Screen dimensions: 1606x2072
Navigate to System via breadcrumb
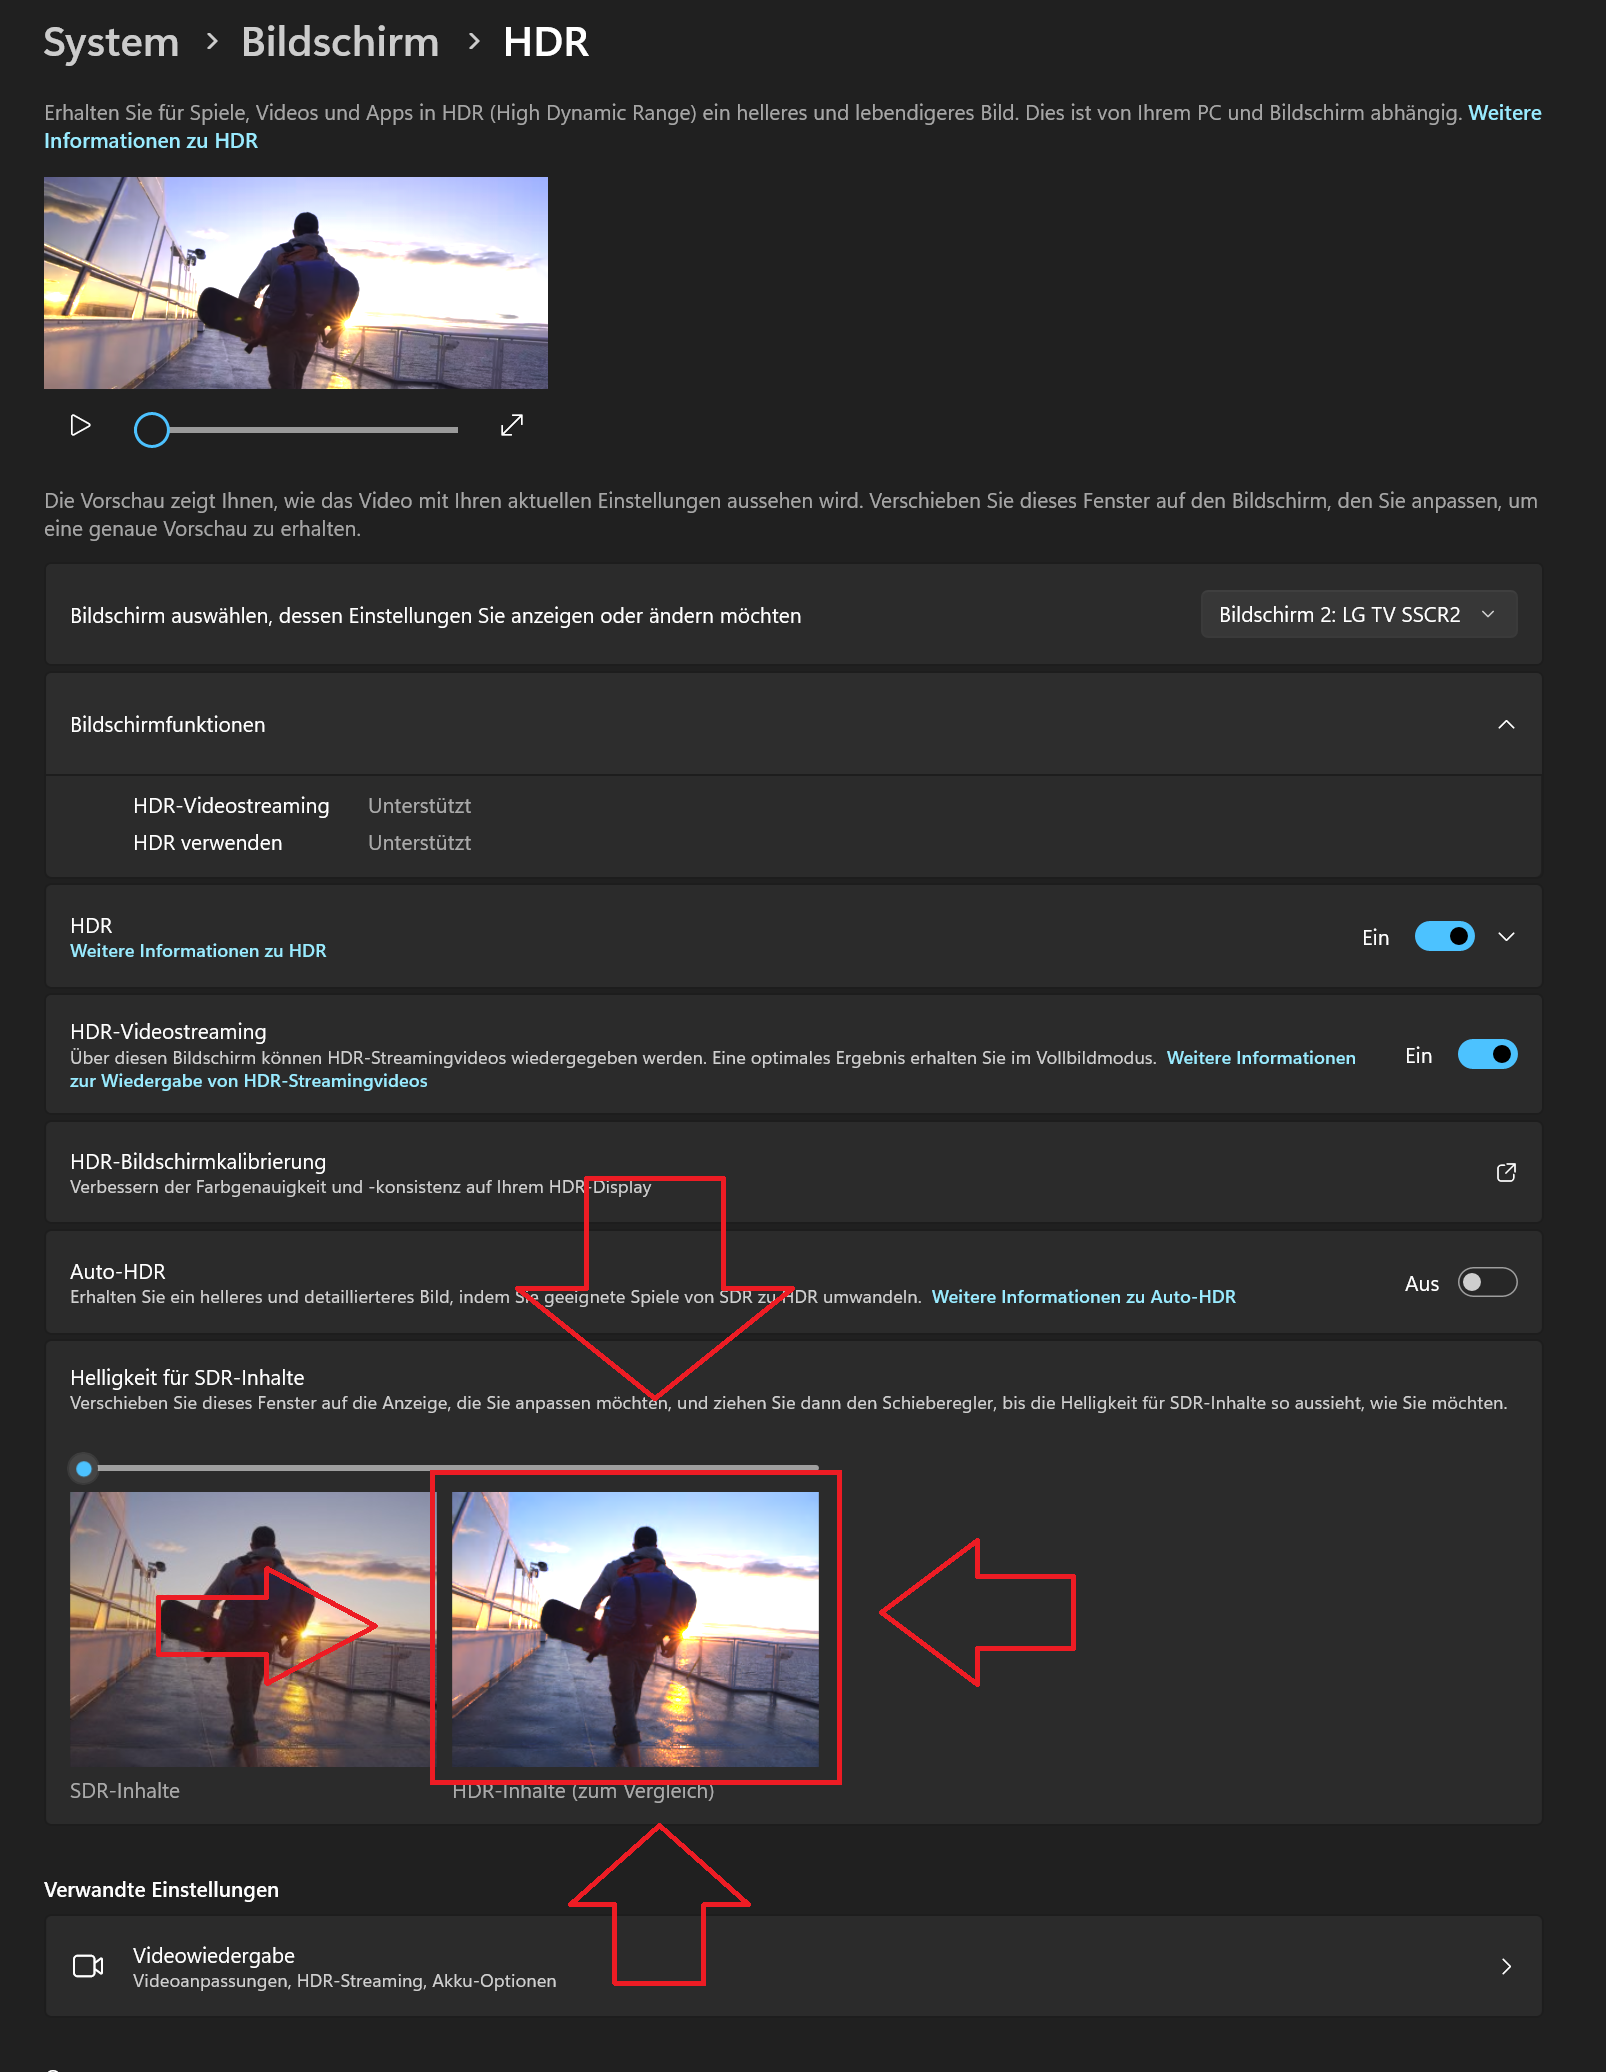pyautogui.click(x=111, y=41)
